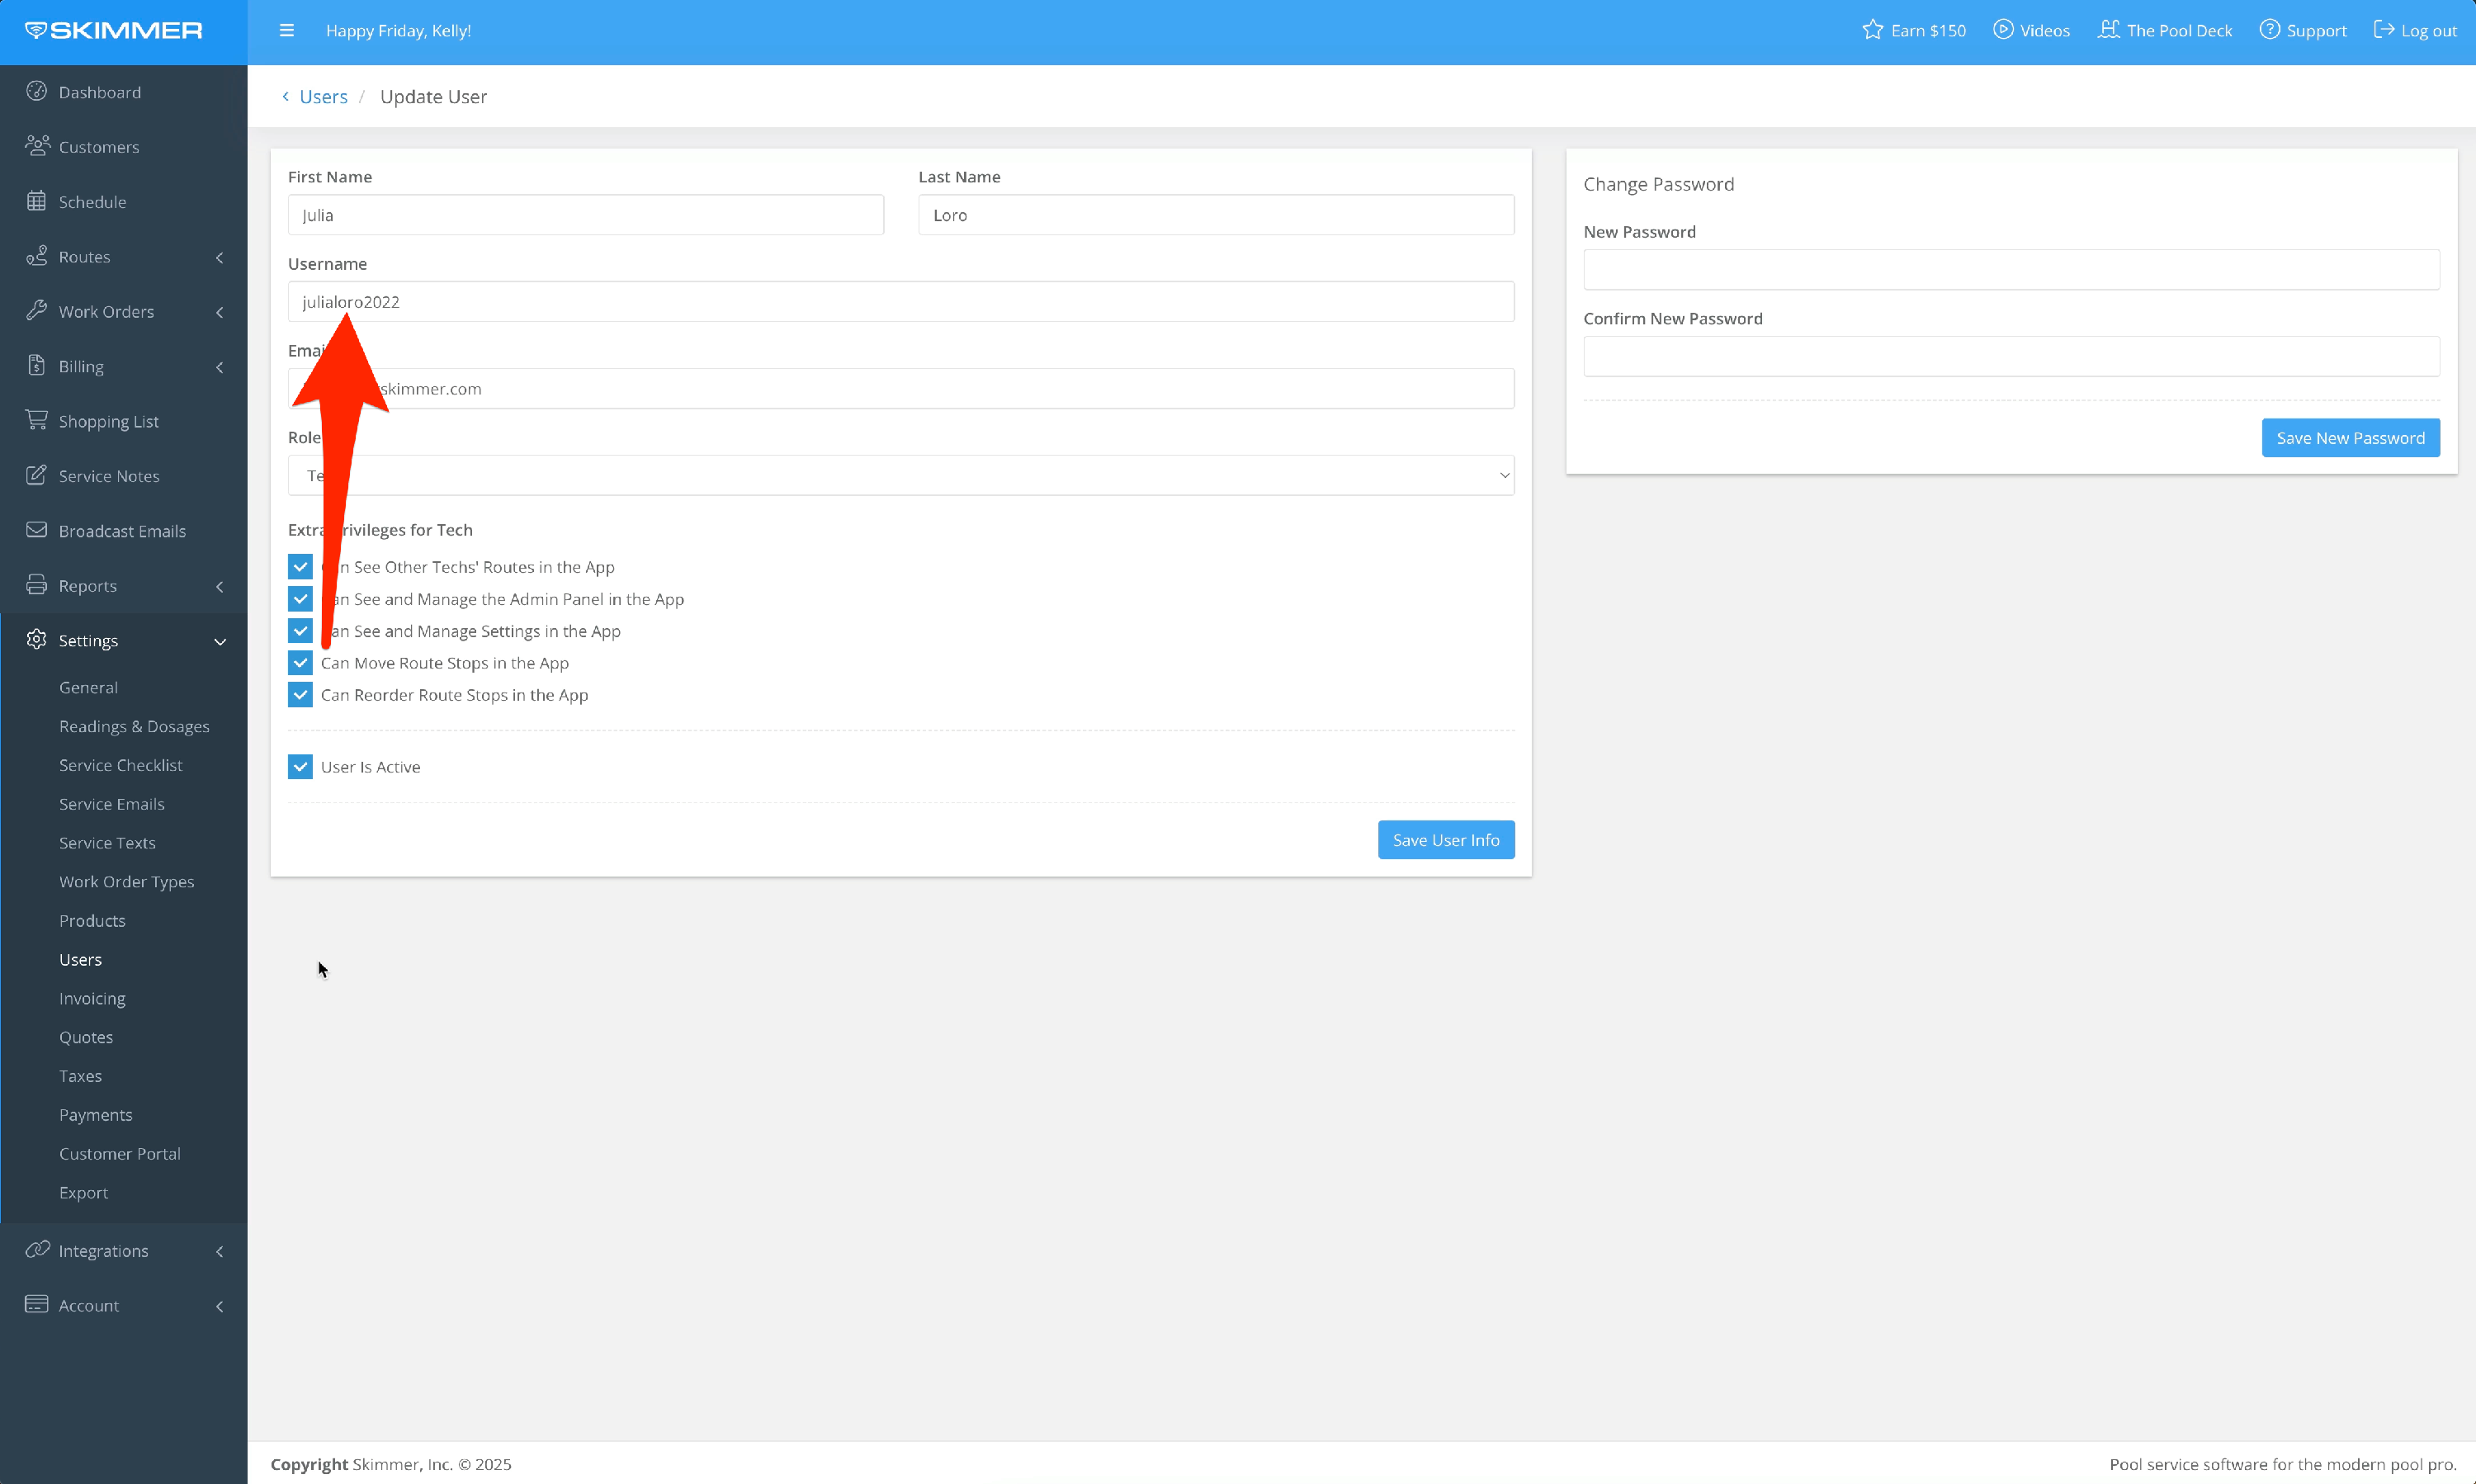Open the Videos play icon
Image resolution: width=2476 pixels, height=1484 pixels.
click(2003, 30)
